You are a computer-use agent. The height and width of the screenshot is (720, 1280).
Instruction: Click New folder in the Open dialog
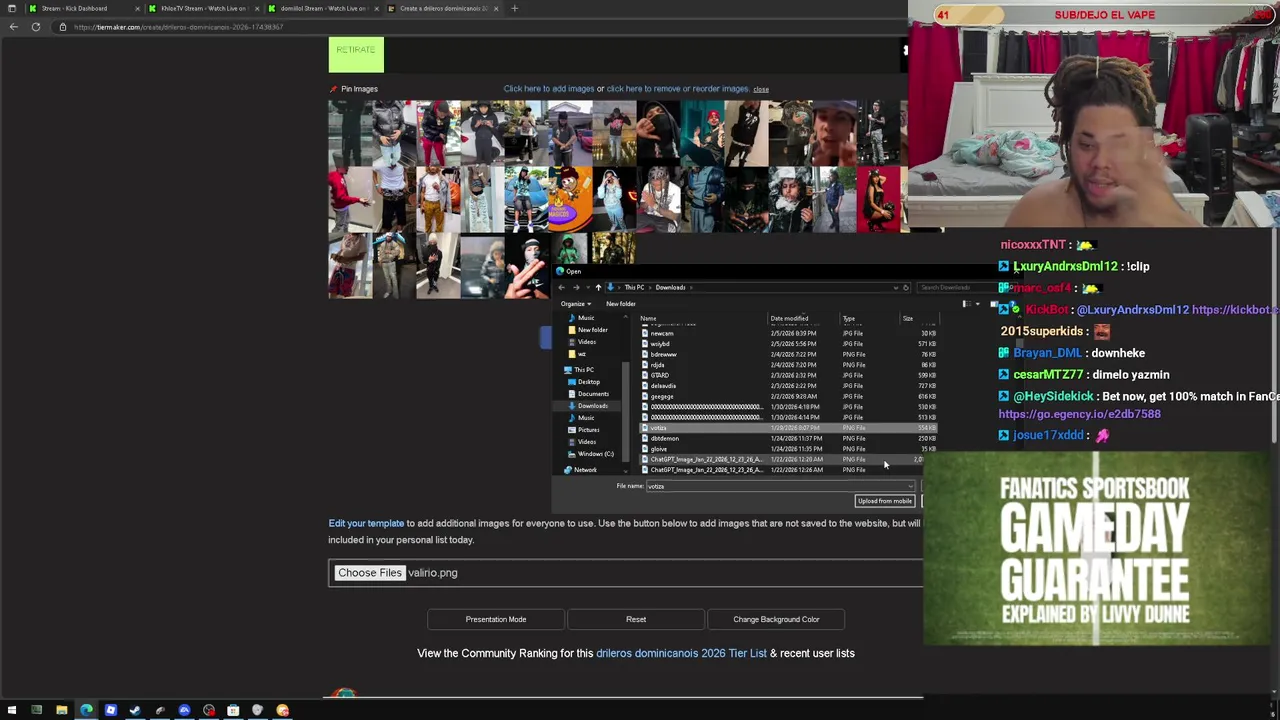coord(620,304)
